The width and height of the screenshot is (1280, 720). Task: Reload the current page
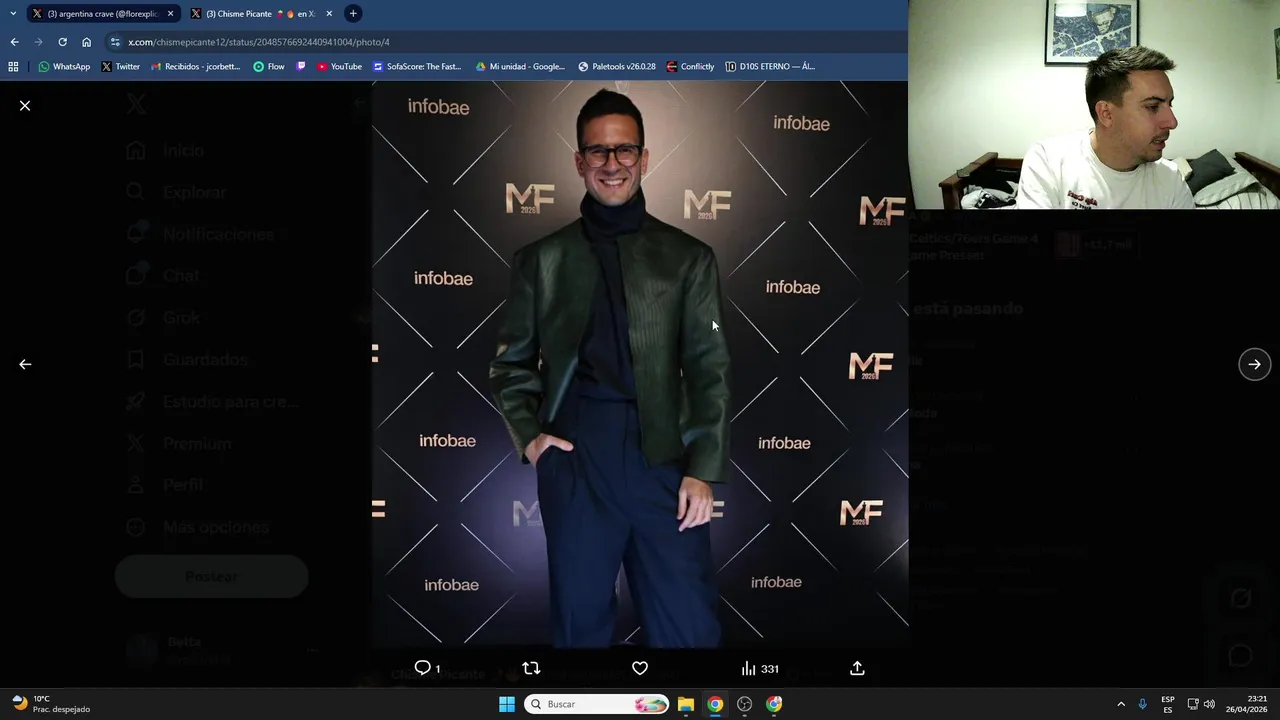click(x=62, y=42)
